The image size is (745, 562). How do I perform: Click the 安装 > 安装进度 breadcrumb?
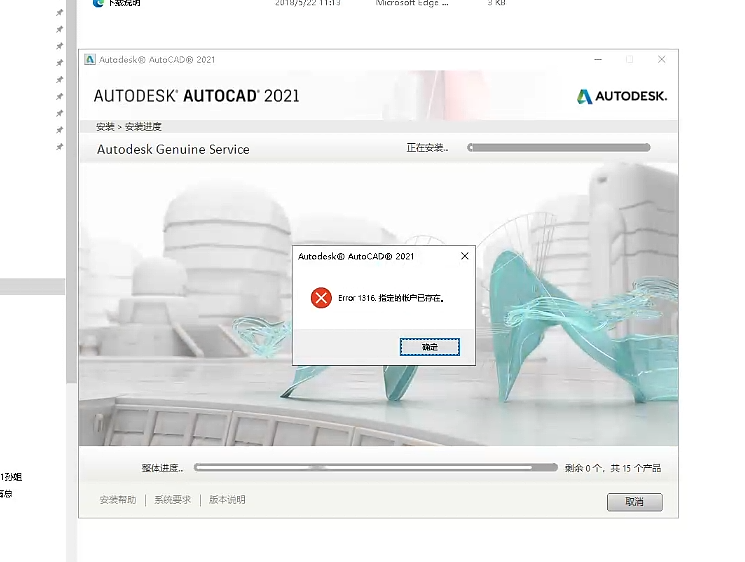(129, 127)
